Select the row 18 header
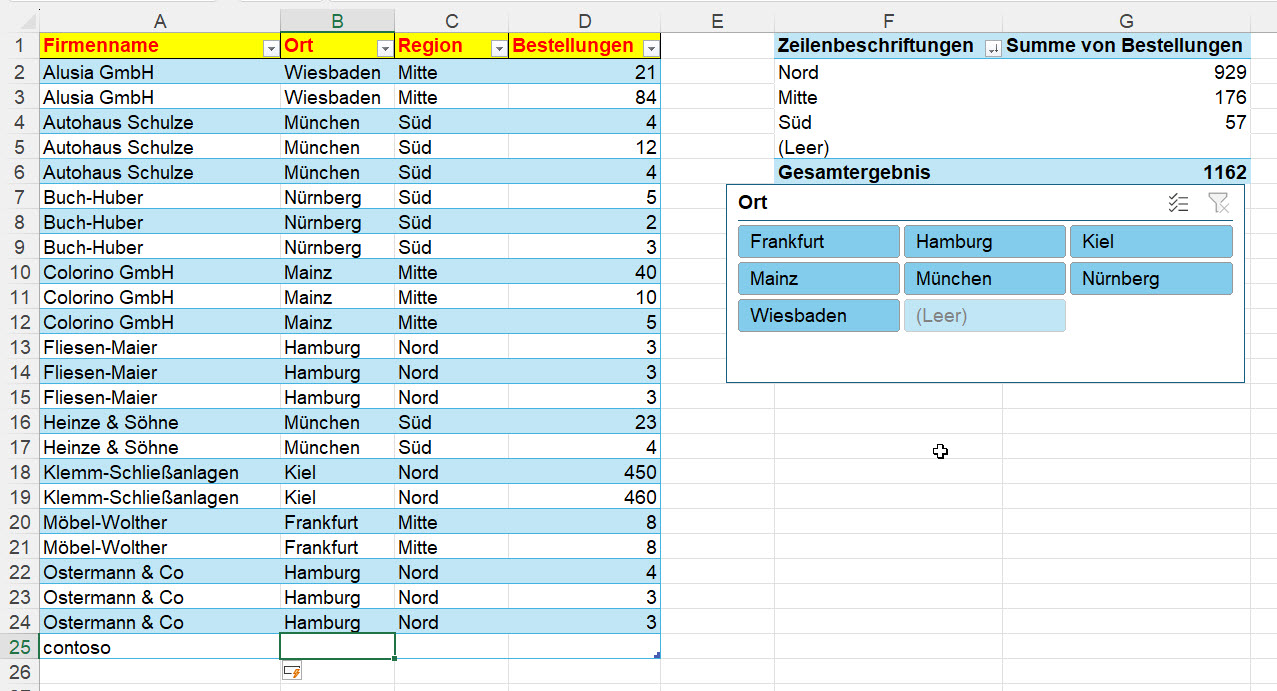1277x691 pixels. pos(19,472)
